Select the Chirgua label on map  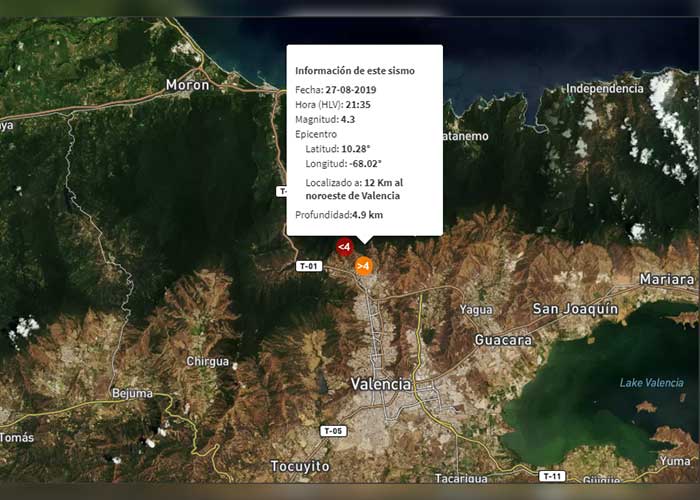click(x=207, y=361)
